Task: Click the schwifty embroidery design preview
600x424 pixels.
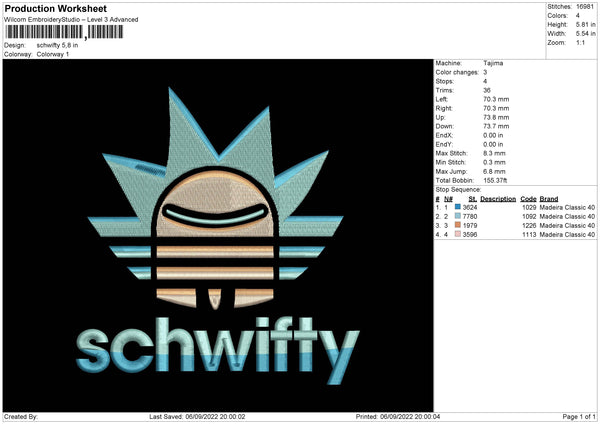Action: [218, 235]
